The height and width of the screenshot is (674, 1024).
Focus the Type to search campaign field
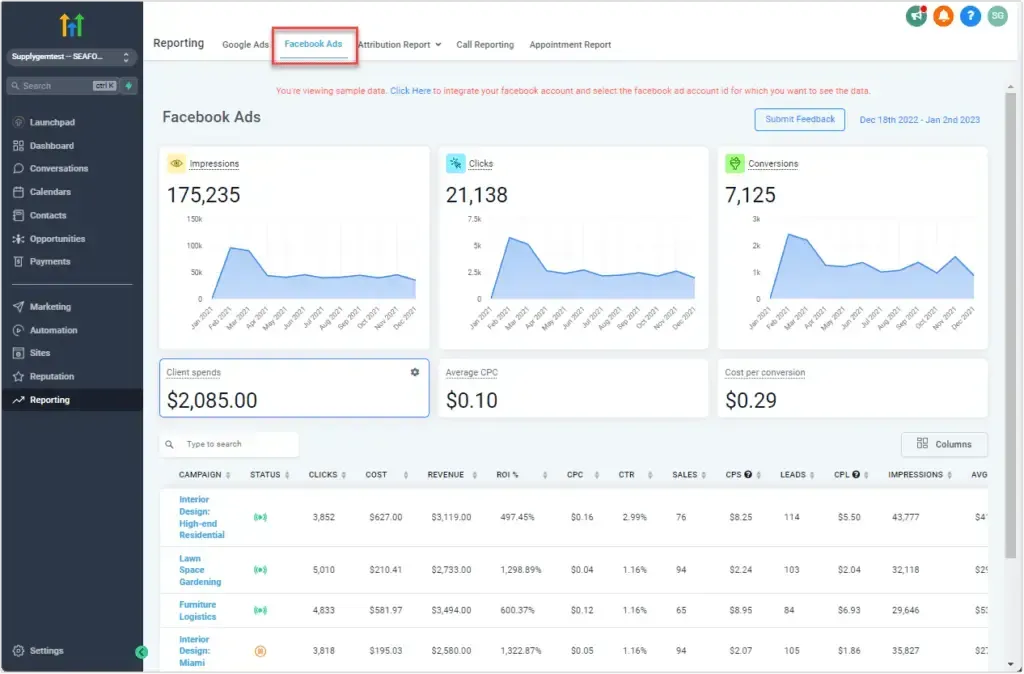pyautogui.click(x=229, y=445)
